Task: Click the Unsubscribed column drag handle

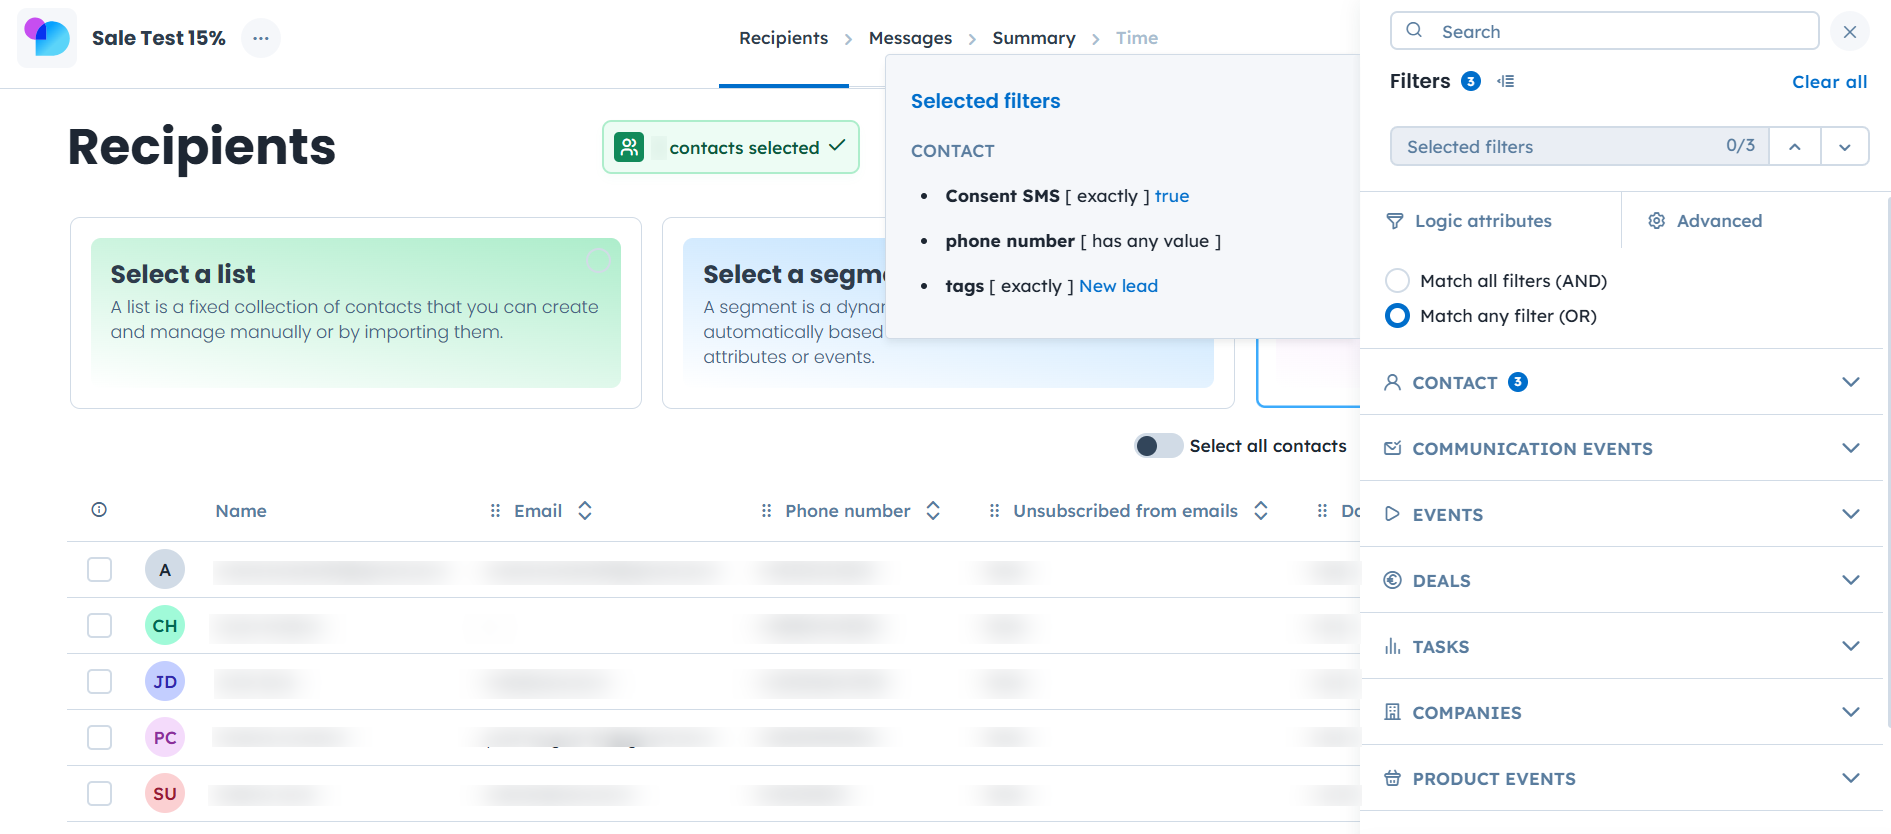Action: (995, 511)
